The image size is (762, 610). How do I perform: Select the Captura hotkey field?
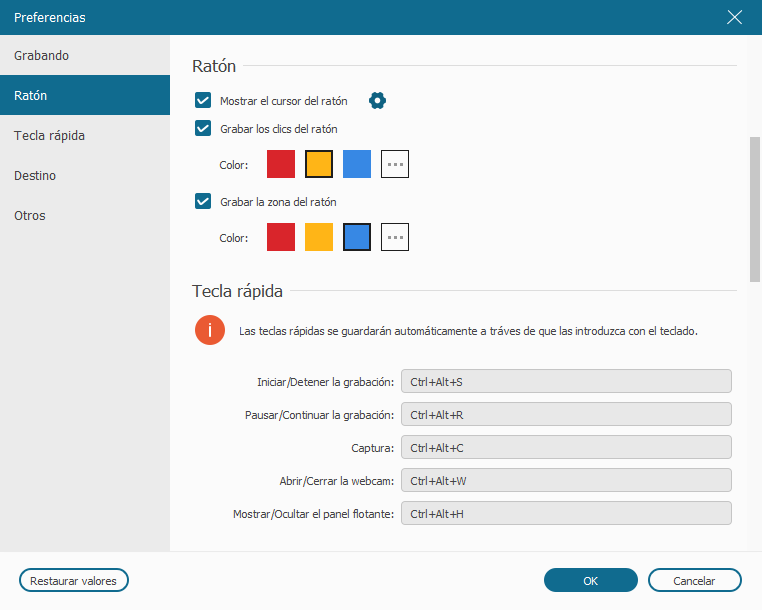coord(566,447)
